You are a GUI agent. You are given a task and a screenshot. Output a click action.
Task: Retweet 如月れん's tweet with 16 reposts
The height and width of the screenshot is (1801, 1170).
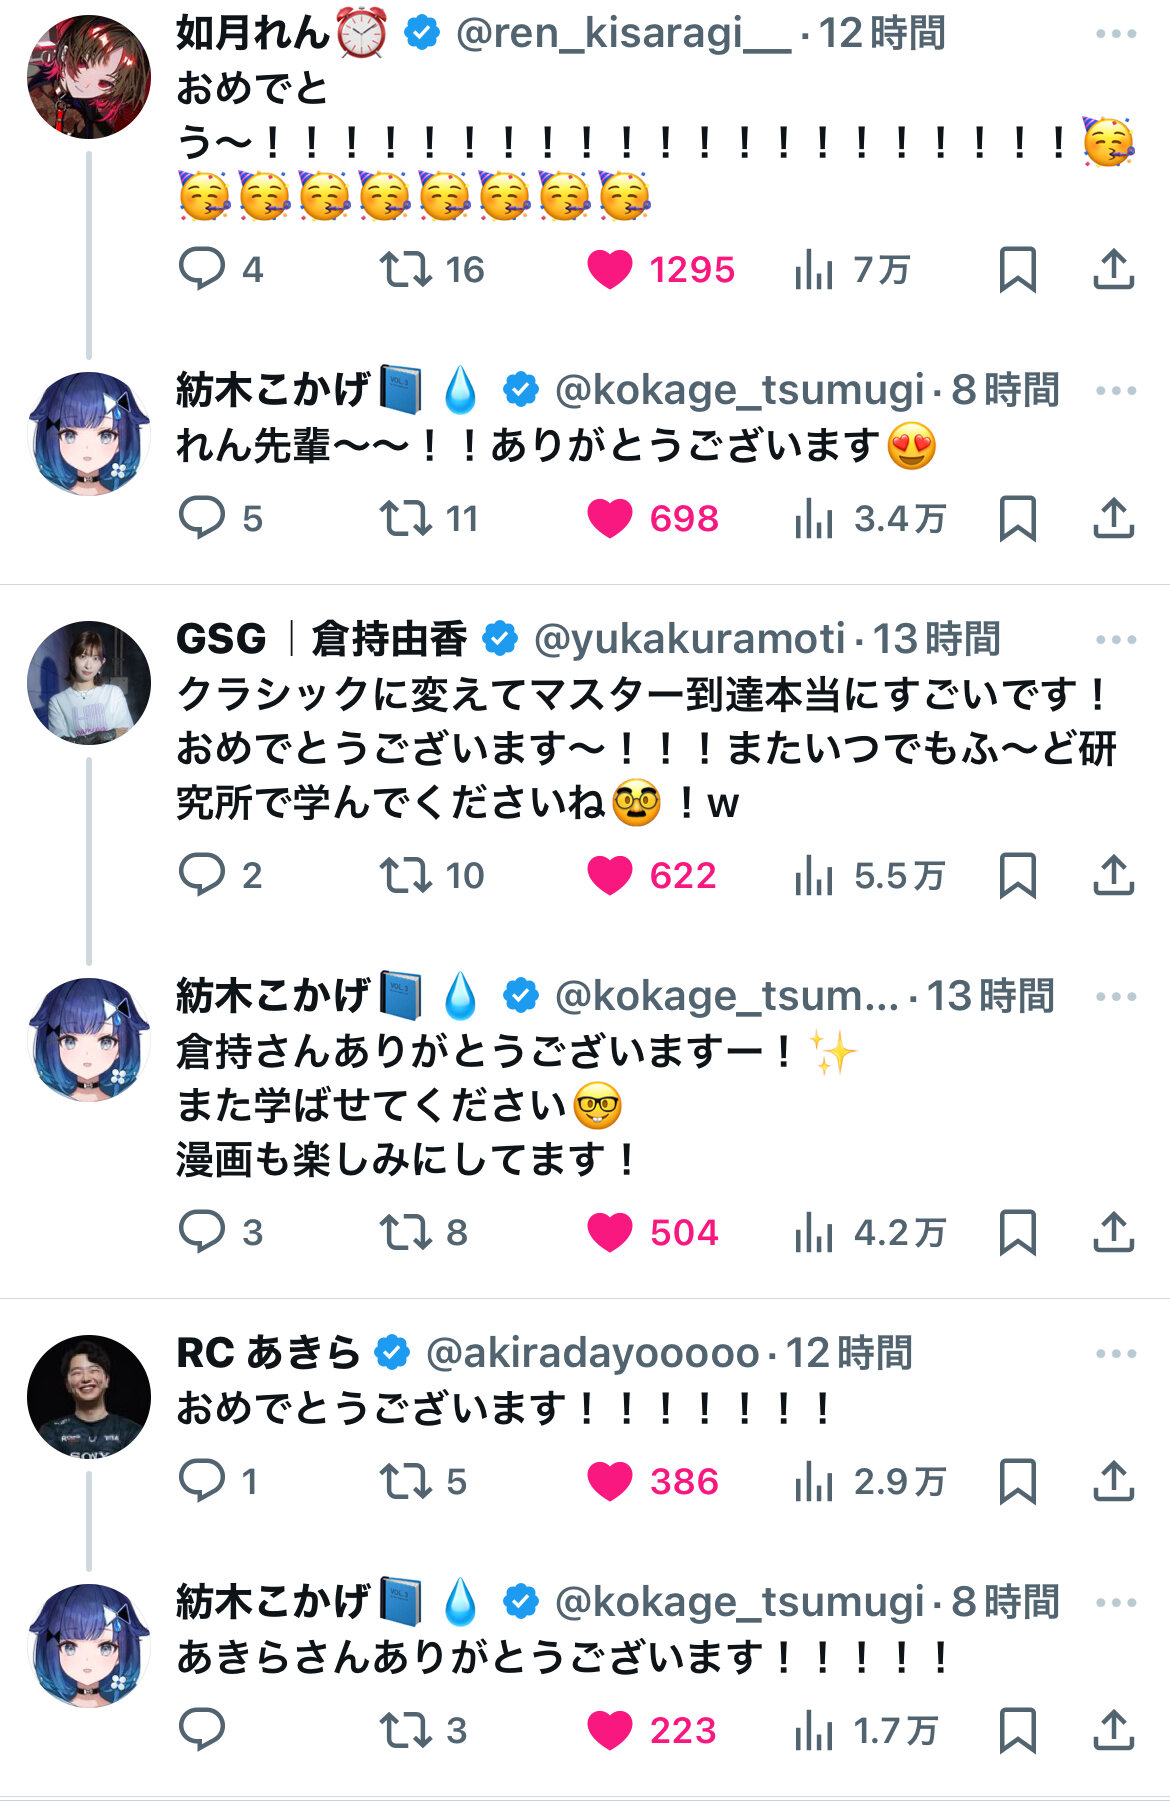click(x=405, y=269)
